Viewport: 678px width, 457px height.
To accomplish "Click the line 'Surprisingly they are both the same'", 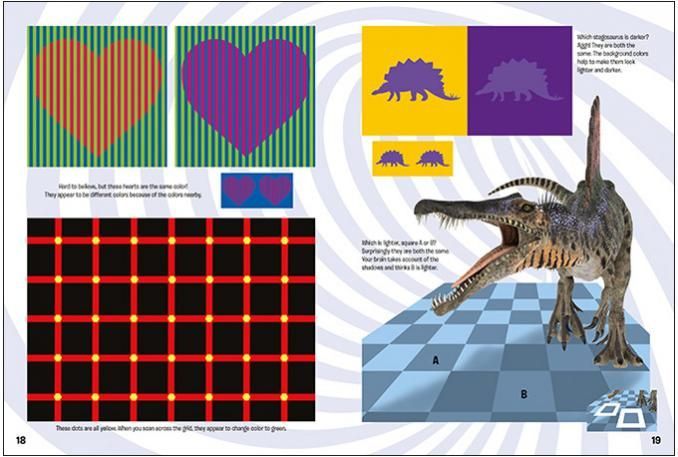I will [x=405, y=251].
